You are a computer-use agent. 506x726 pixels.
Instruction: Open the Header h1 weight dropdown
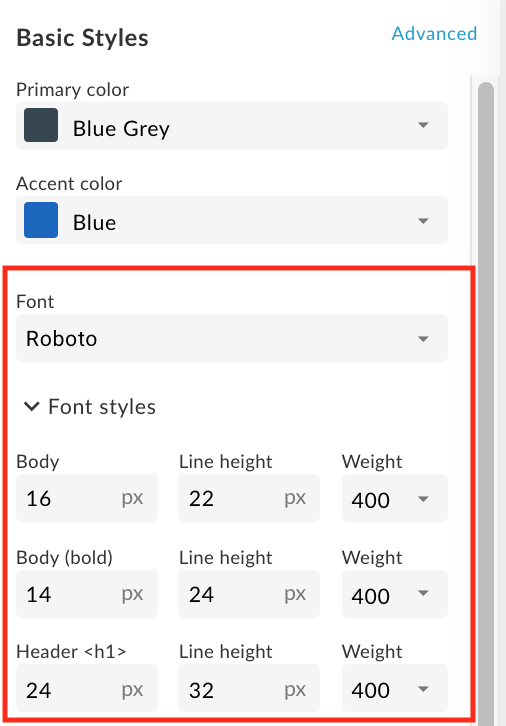click(x=395, y=688)
